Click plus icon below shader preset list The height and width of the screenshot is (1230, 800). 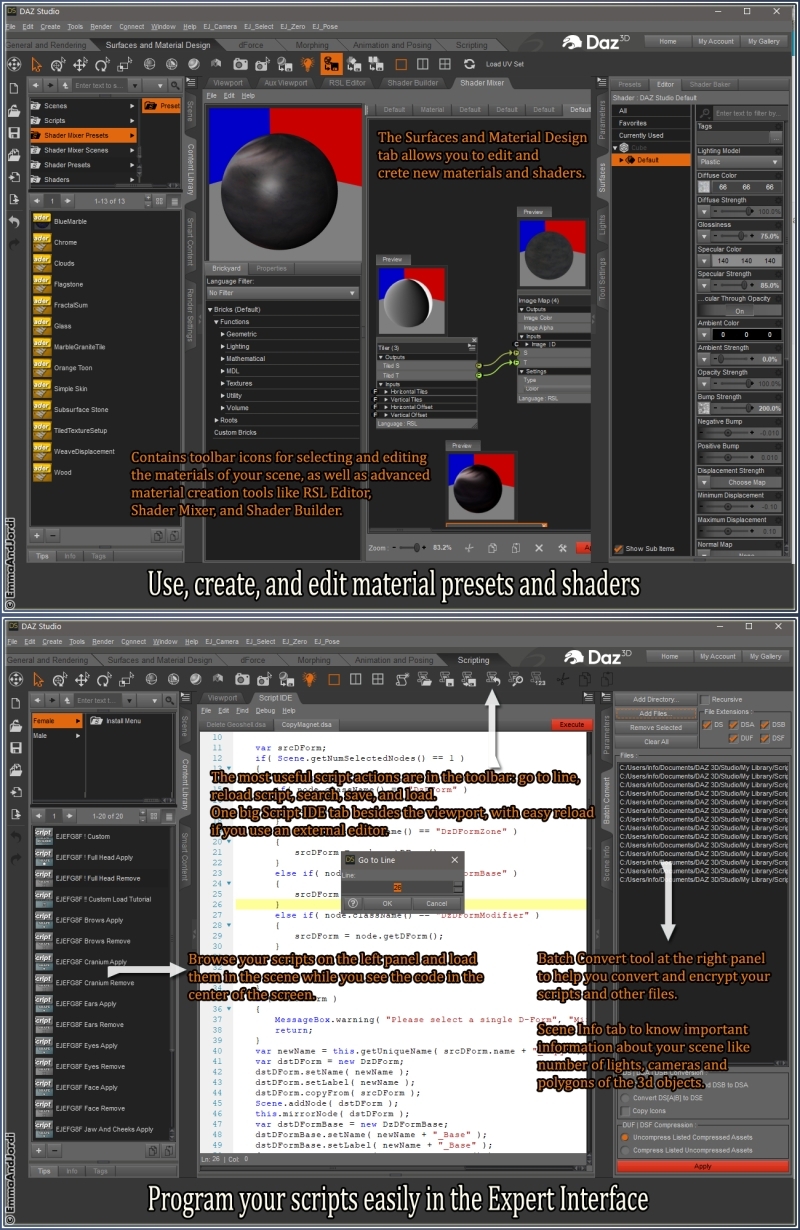click(38, 535)
